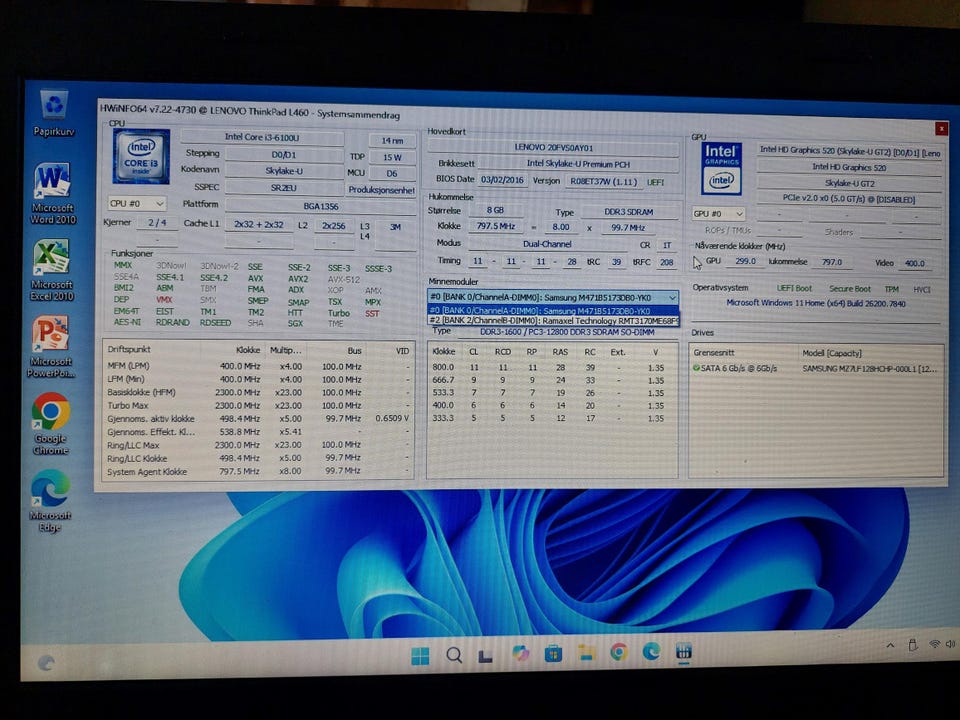This screenshot has width=960, height=720.
Task: Click the Intel Core i3 logo in CPU panel
Action: pyautogui.click(x=141, y=156)
